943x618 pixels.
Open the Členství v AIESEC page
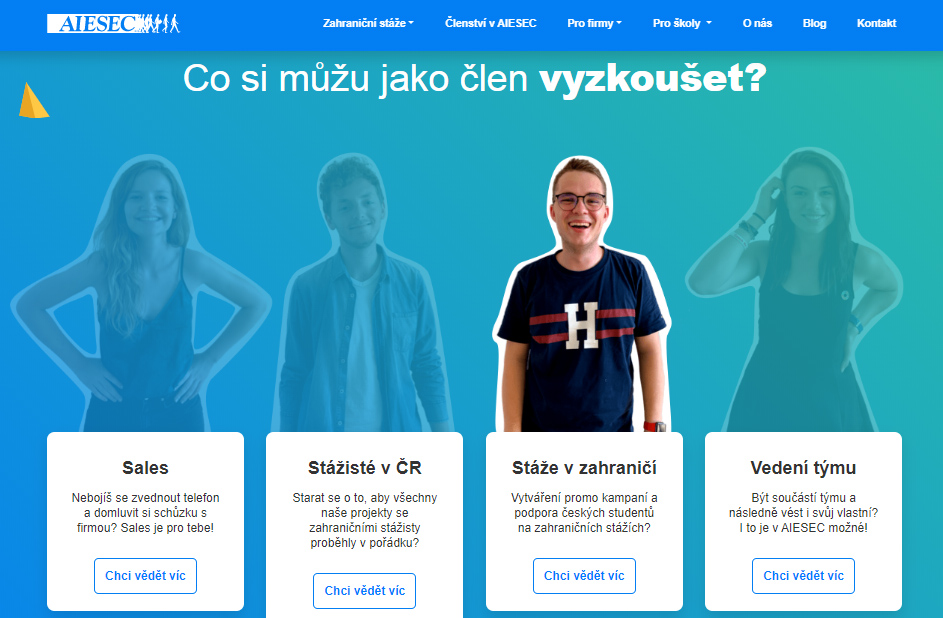click(491, 23)
